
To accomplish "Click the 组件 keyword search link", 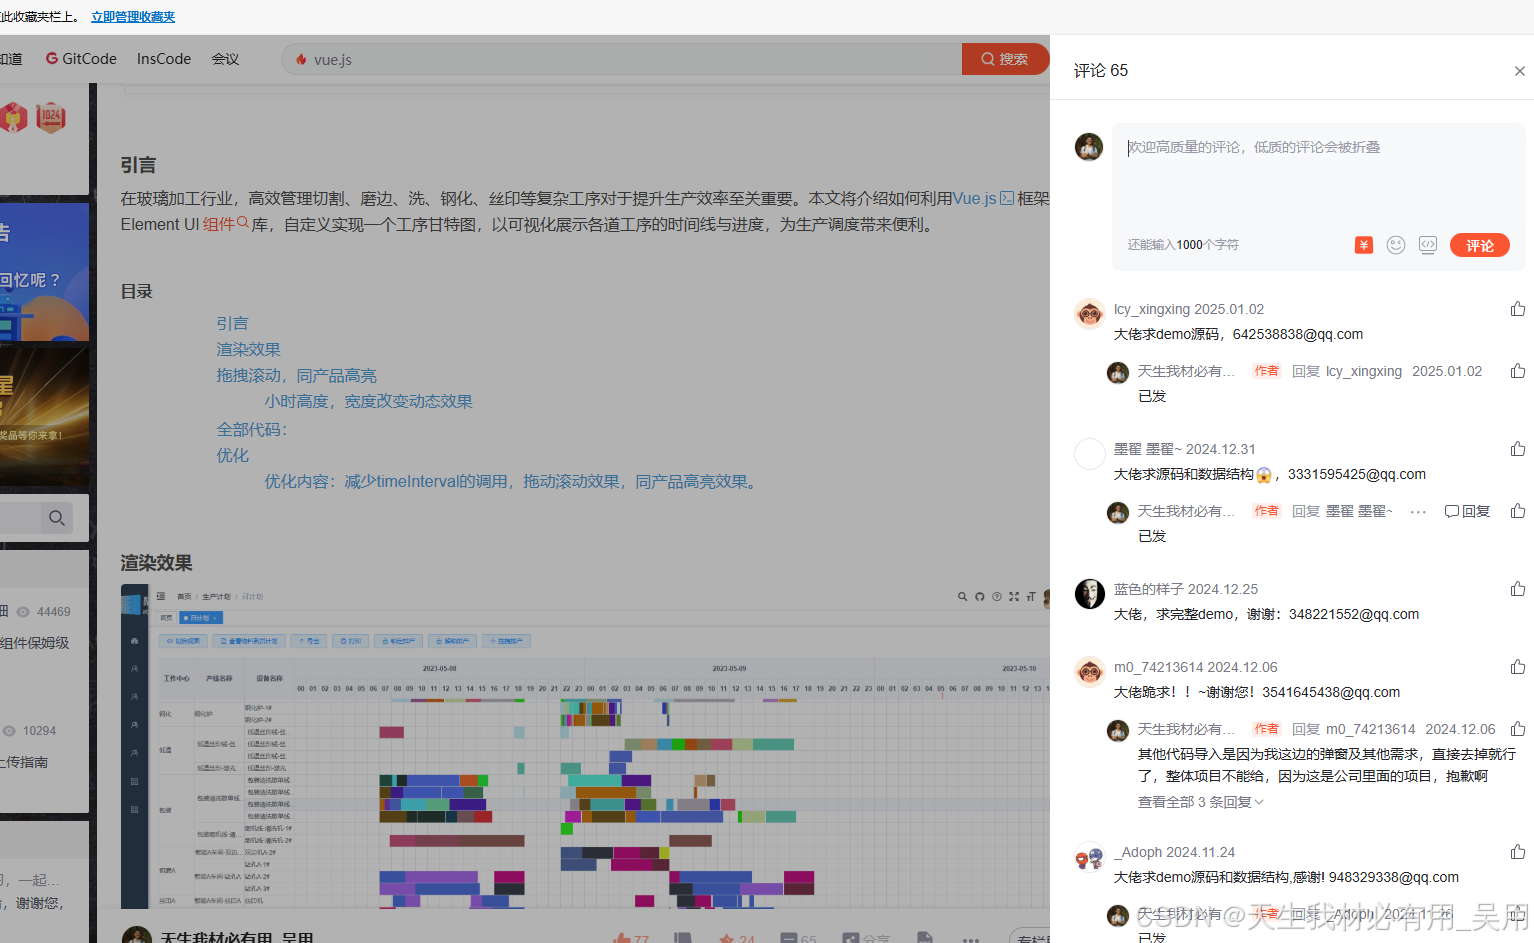I will tap(225, 224).
